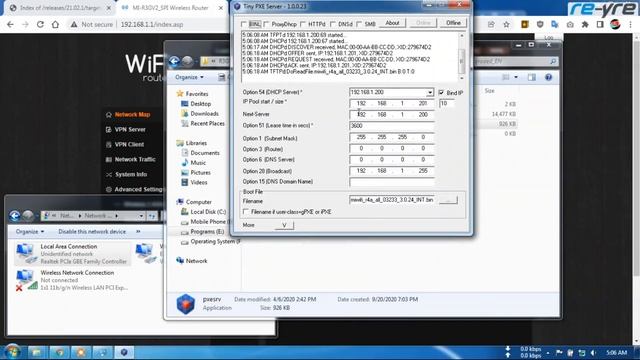
Task: Open the view options dropdown arrow in Explorer
Action: point(516,77)
